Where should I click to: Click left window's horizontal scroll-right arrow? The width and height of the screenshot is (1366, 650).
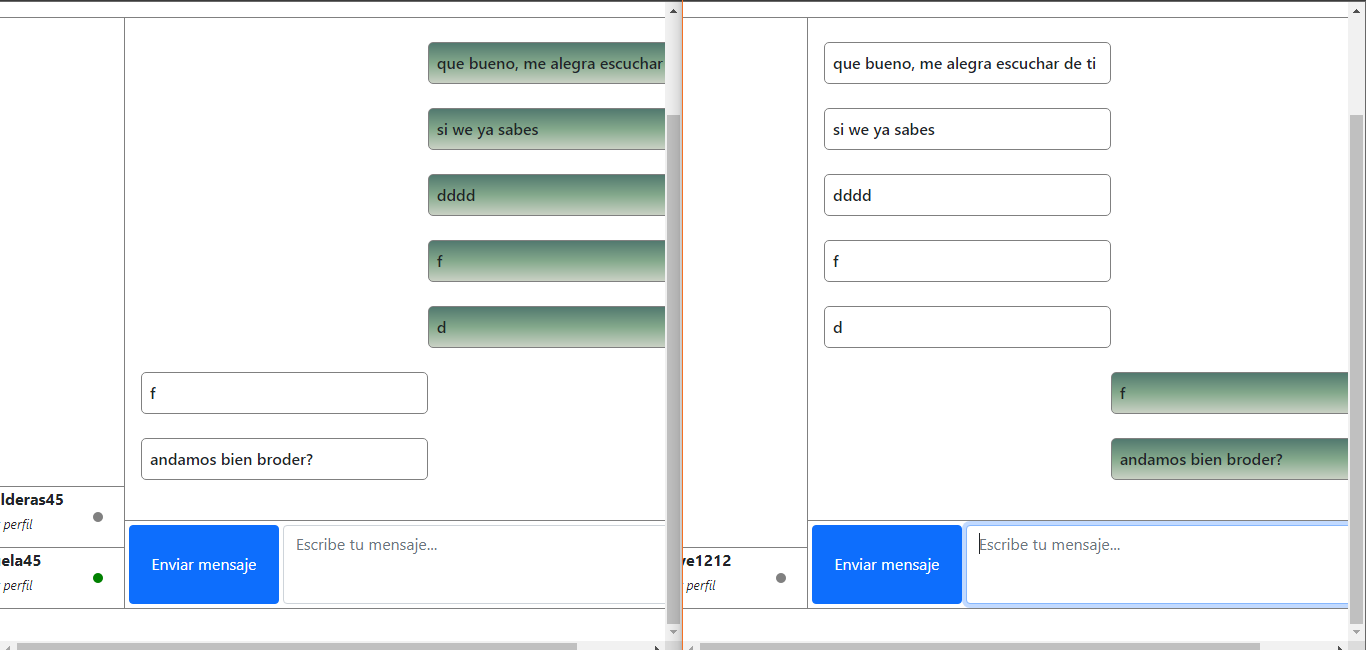coord(657,646)
